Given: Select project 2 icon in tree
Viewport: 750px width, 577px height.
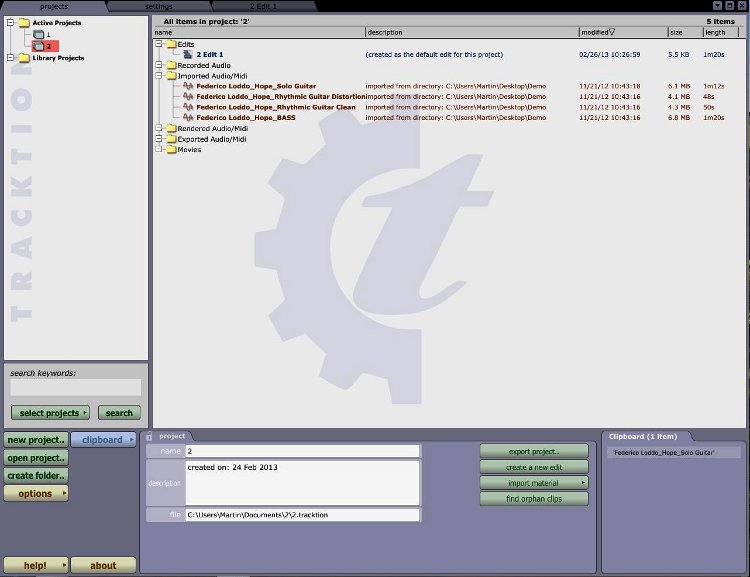Looking at the screenshot, I should (x=39, y=46).
